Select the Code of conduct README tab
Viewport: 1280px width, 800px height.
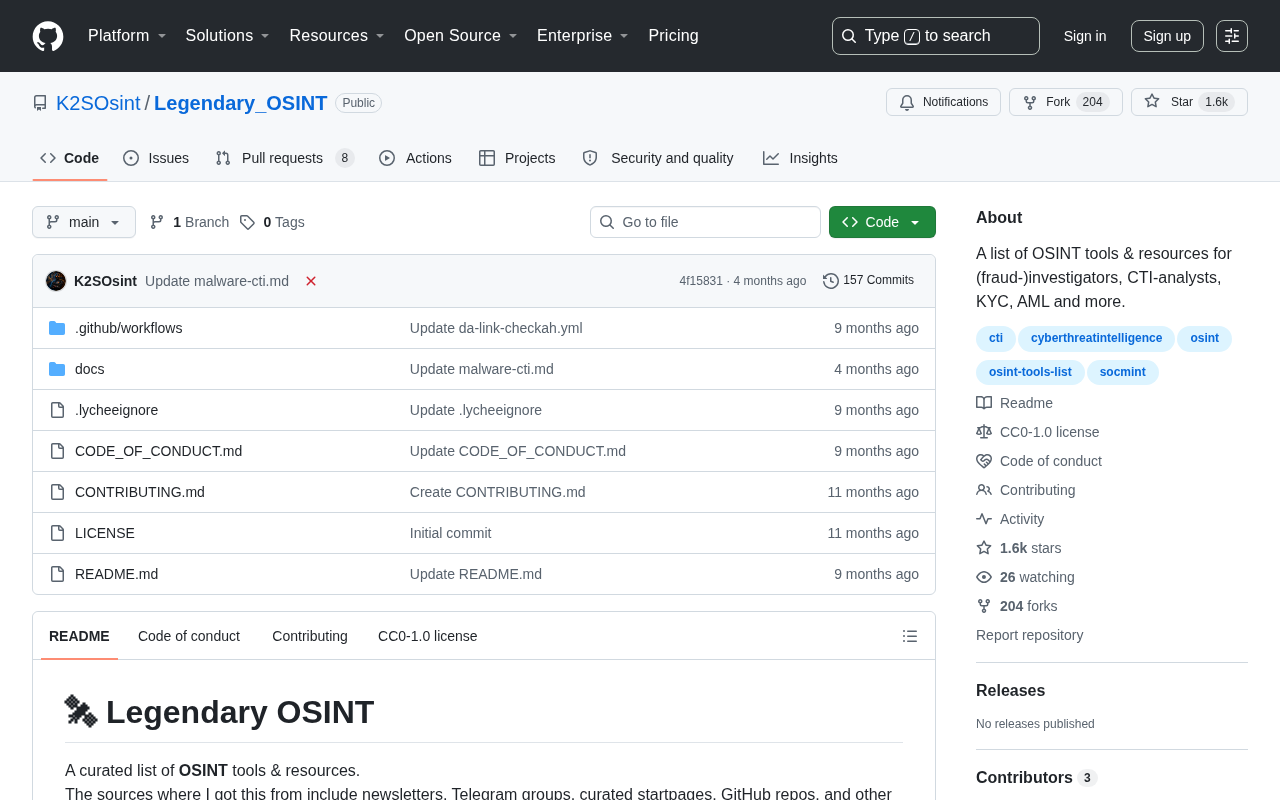point(189,636)
